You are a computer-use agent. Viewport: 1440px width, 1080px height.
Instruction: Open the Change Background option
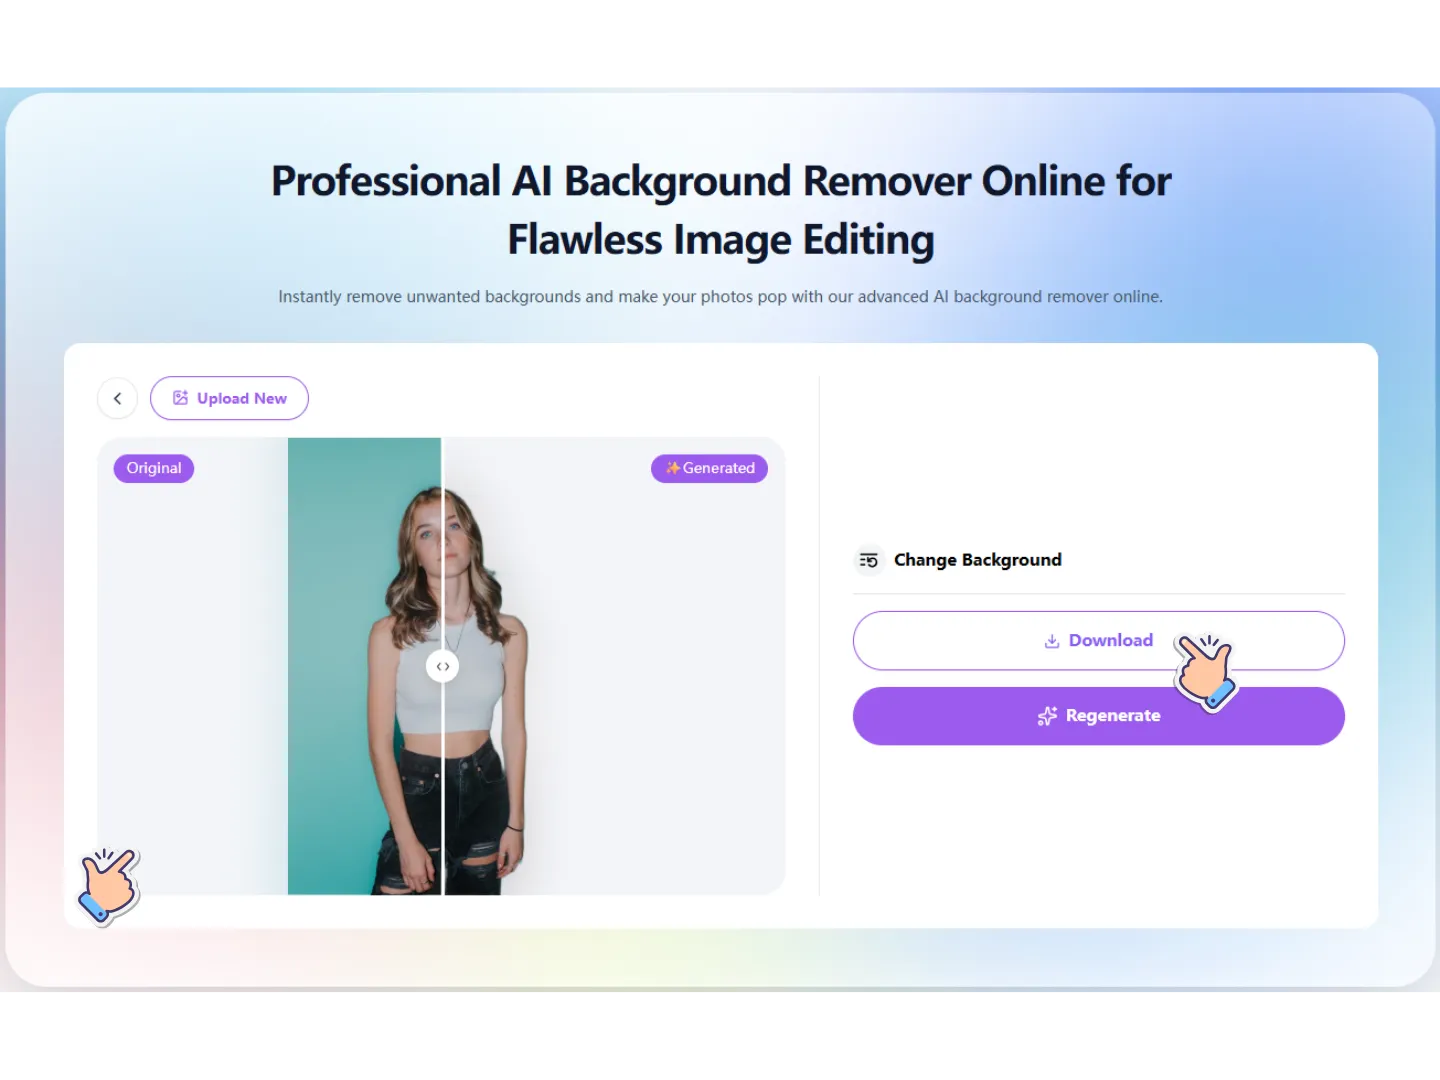pyautogui.click(x=977, y=560)
